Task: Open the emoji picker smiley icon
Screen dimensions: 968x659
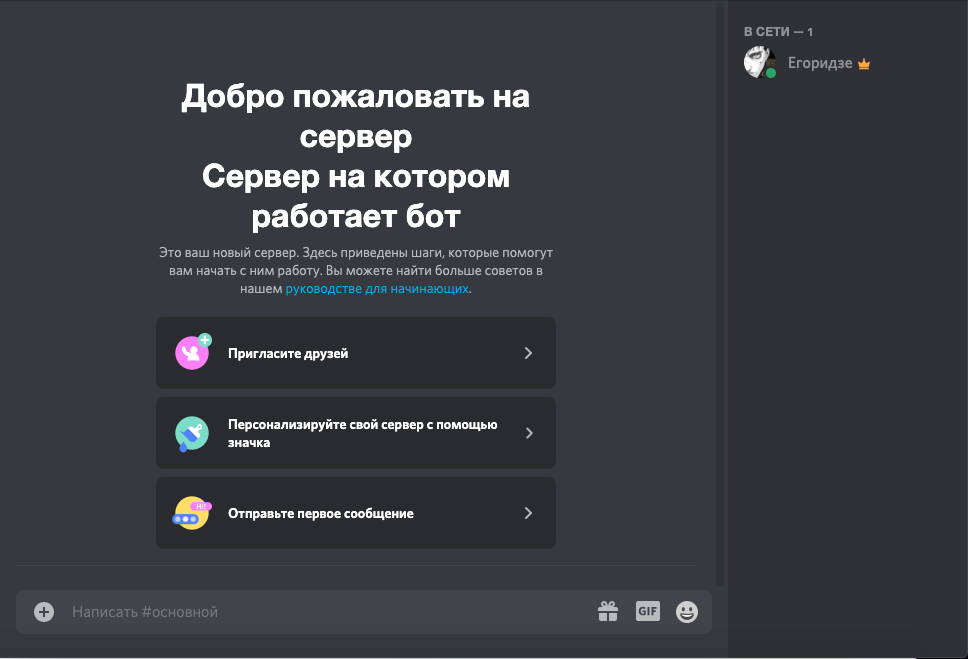Action: coord(687,612)
